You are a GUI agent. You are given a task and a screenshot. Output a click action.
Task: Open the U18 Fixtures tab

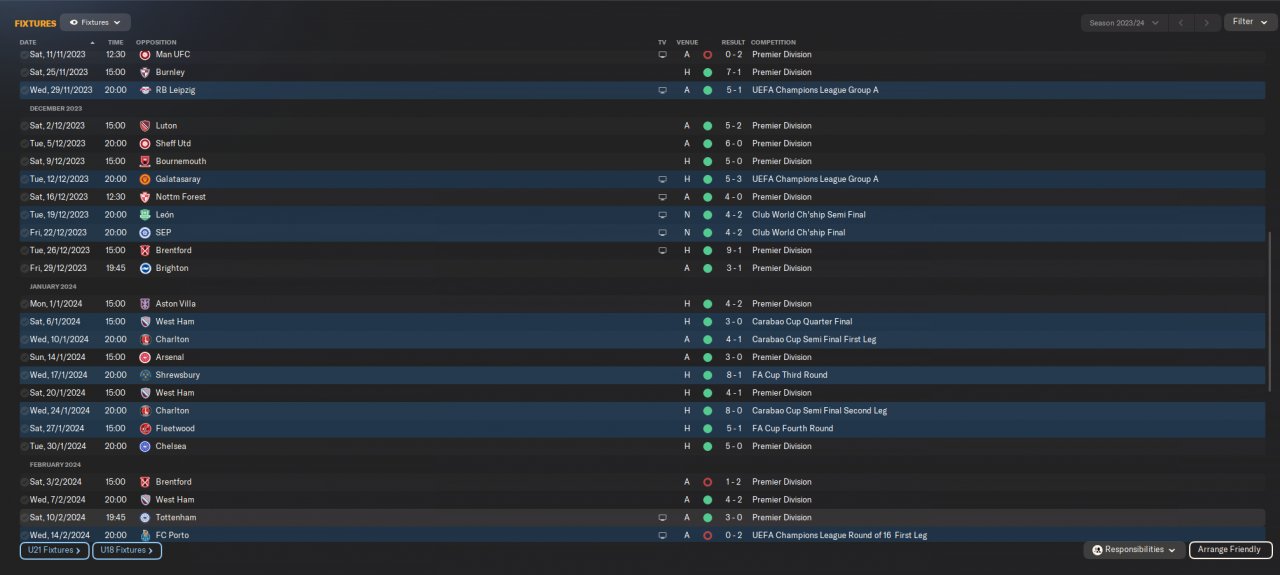coord(127,550)
